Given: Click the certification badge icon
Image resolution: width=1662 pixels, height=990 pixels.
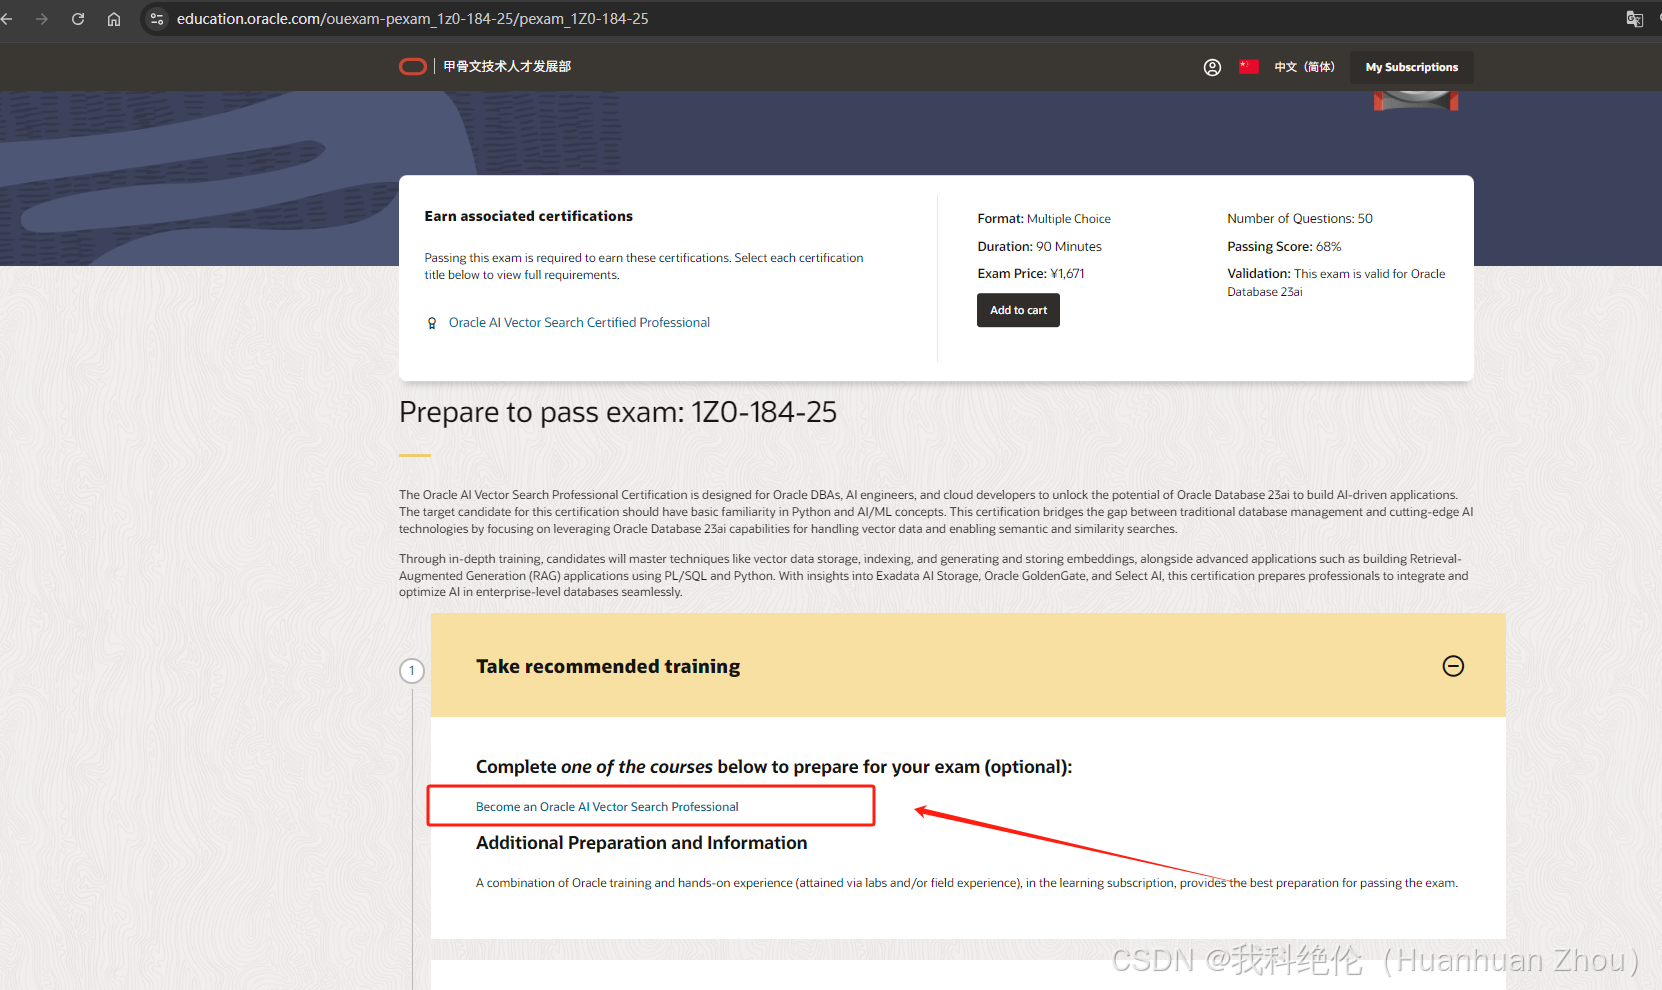Looking at the screenshot, I should 432,323.
